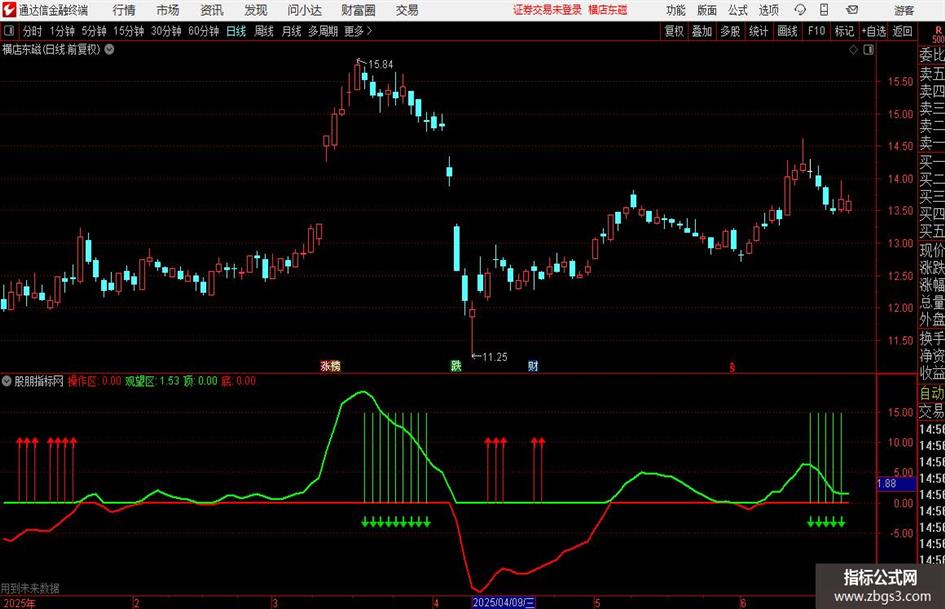The width and height of the screenshot is (945, 609).
Task: Expand the 股朋指标网 indicator dropdown
Action: 7,381
